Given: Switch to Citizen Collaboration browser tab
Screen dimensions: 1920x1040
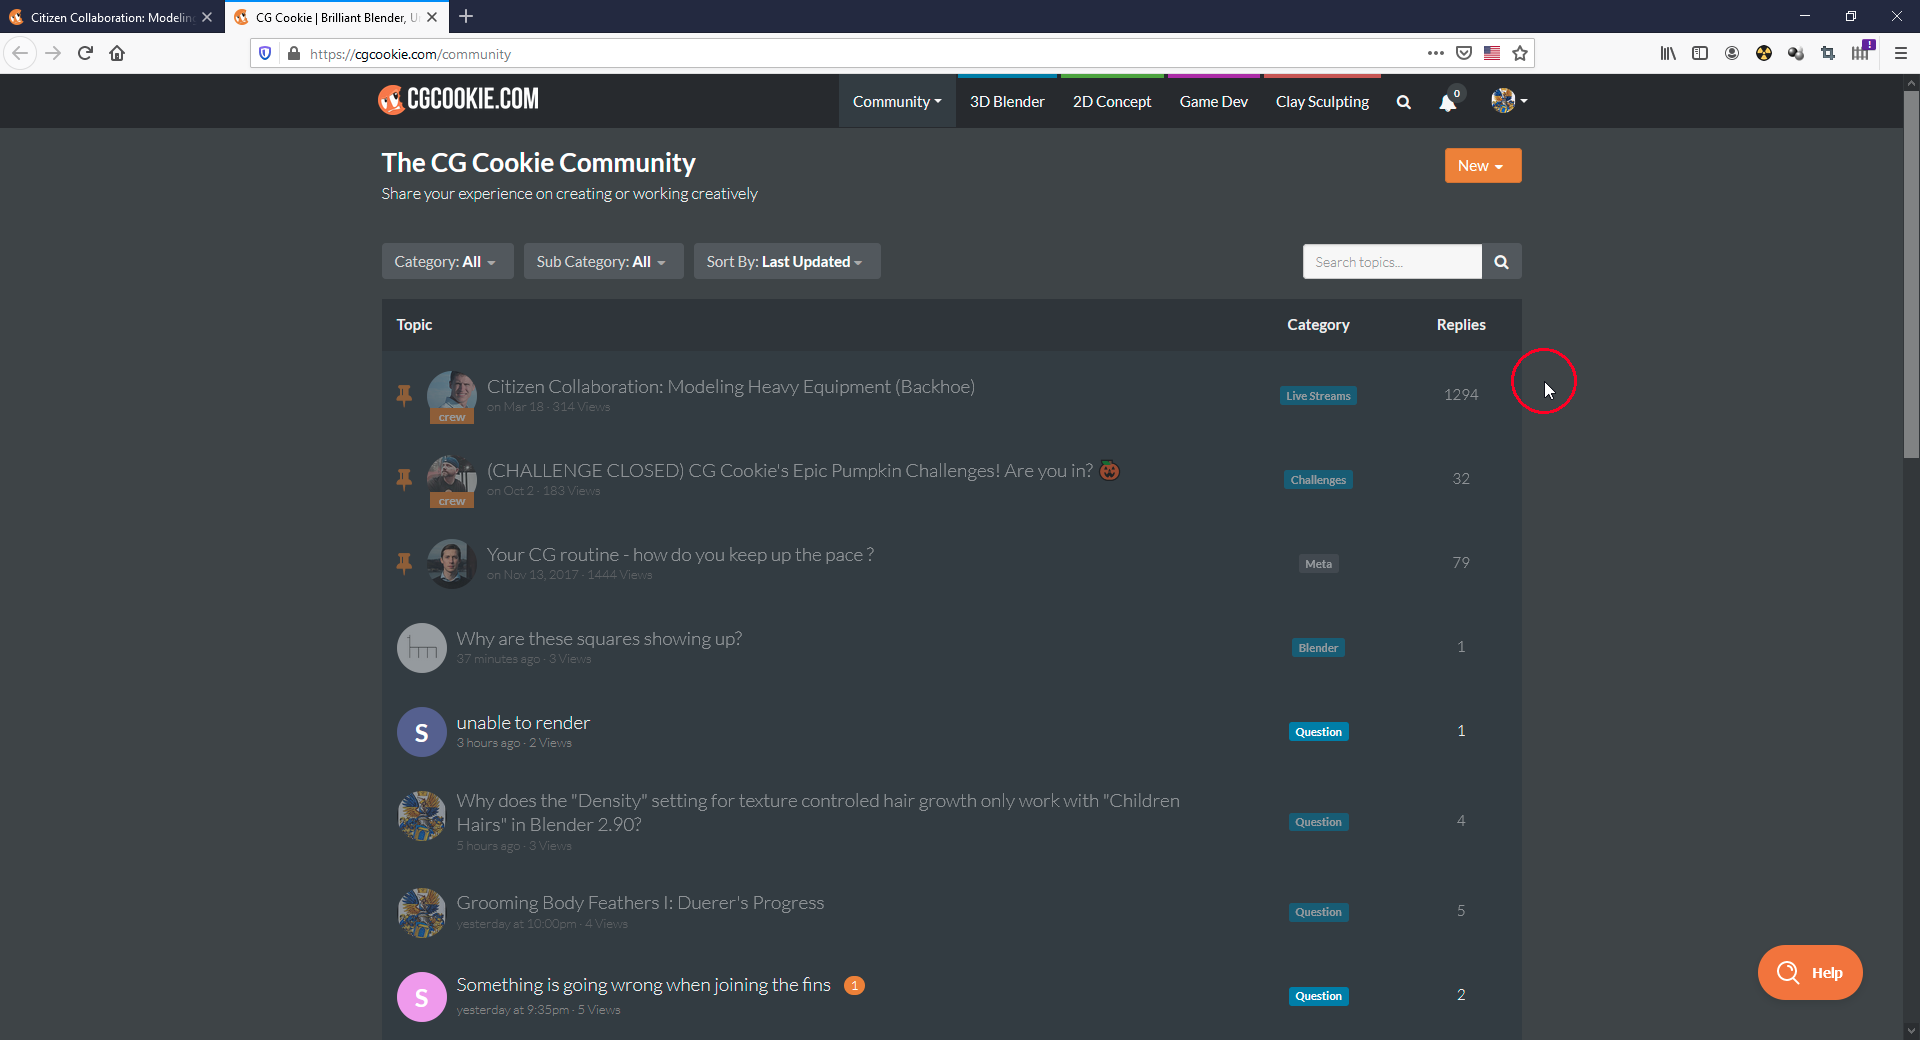Looking at the screenshot, I should (110, 17).
